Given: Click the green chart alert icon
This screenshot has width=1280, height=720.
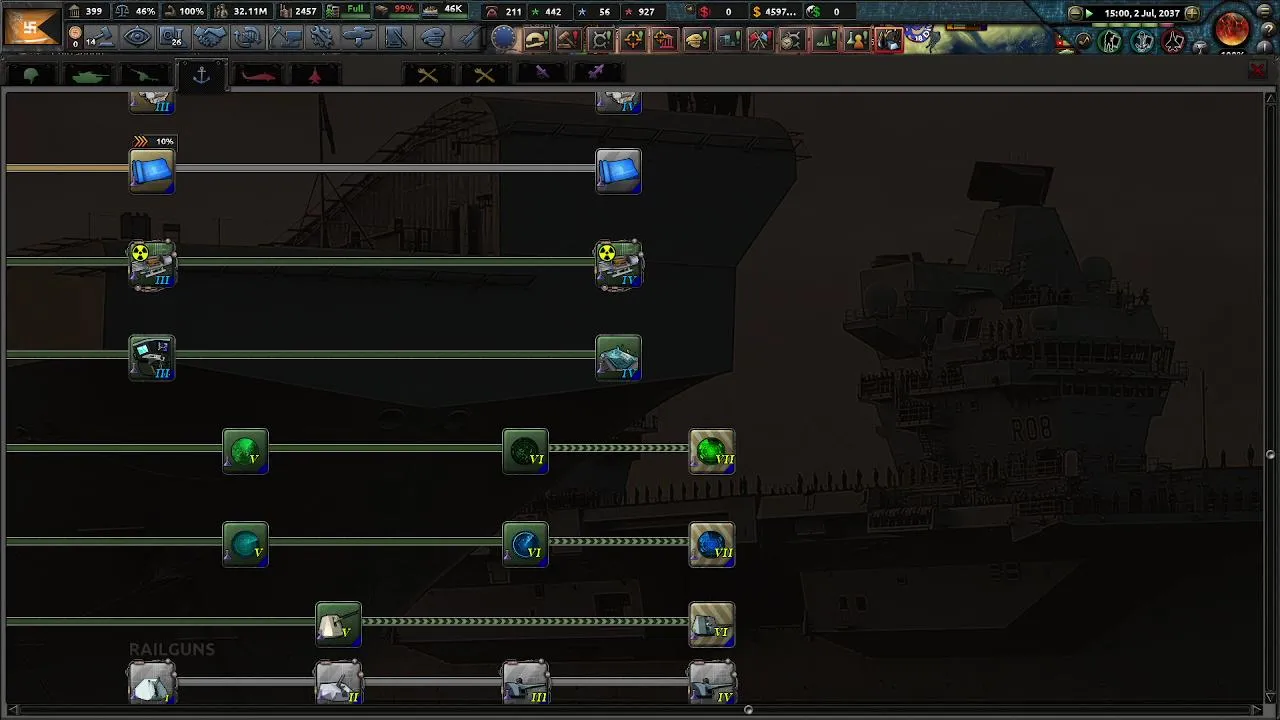Looking at the screenshot, I should click(x=825, y=40).
